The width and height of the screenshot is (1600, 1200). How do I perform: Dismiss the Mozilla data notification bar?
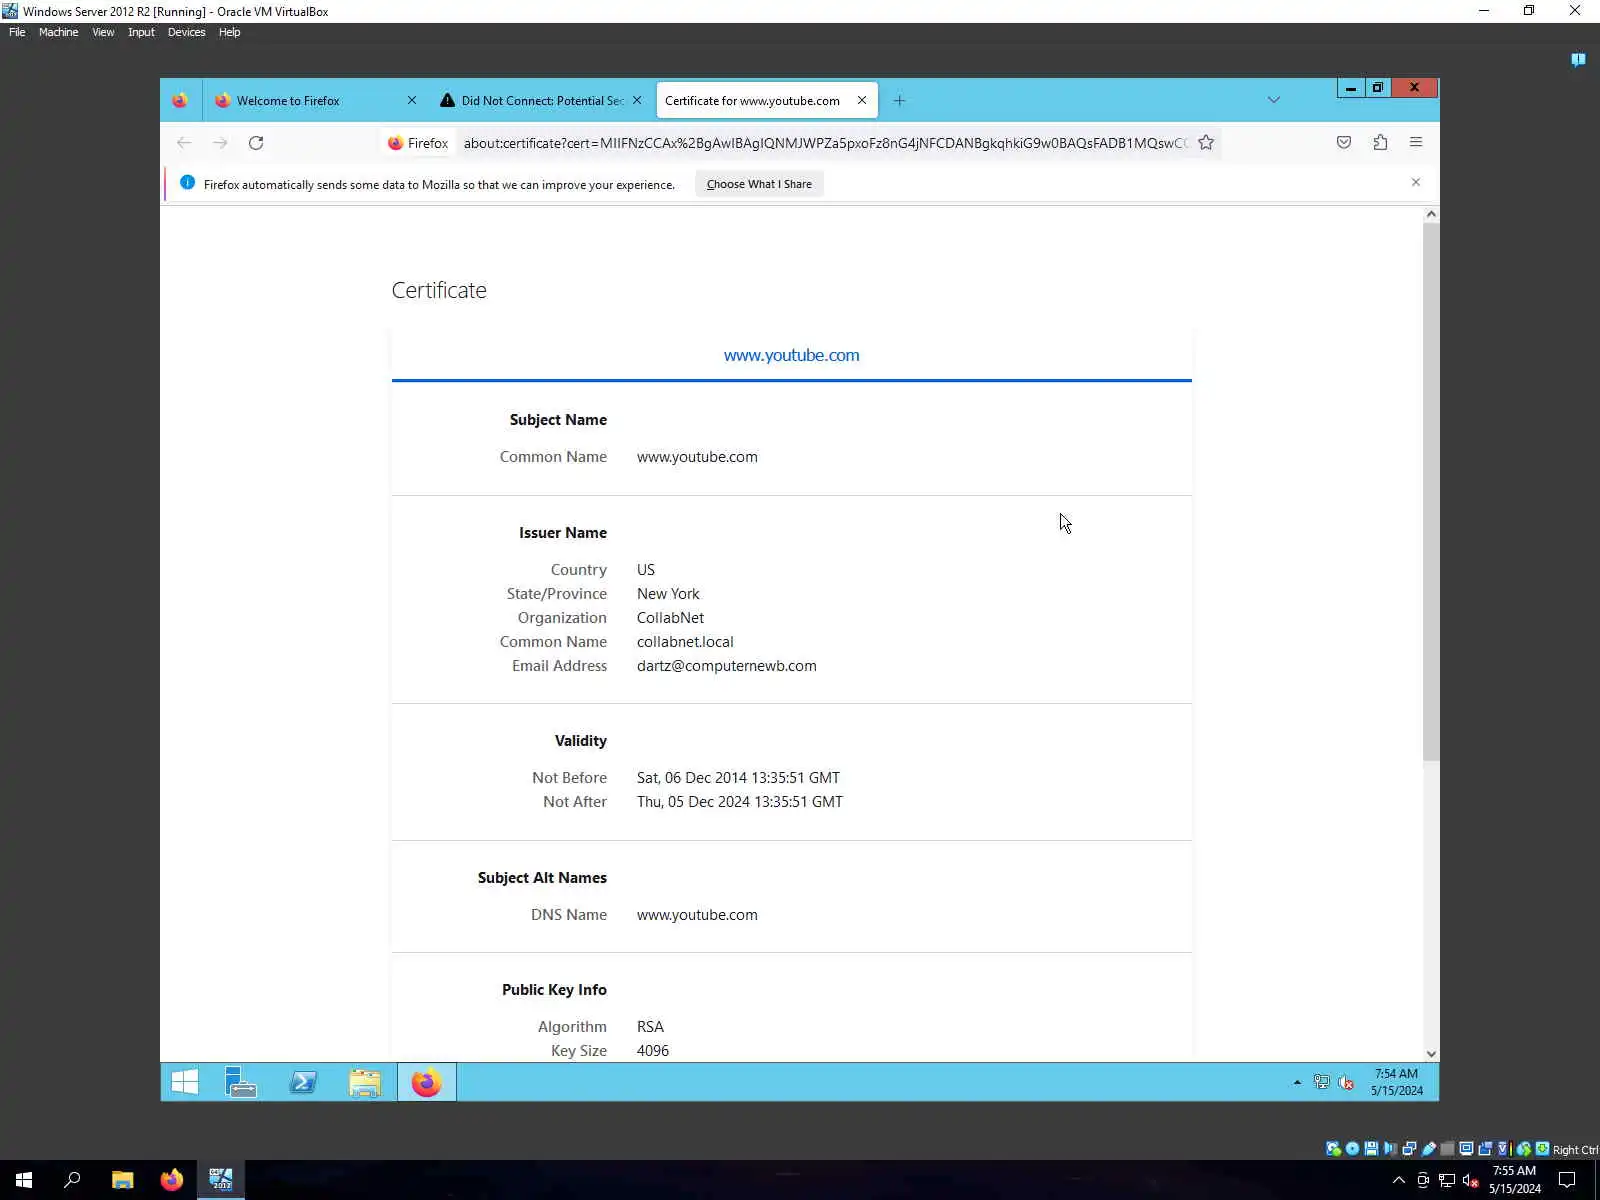(1416, 182)
